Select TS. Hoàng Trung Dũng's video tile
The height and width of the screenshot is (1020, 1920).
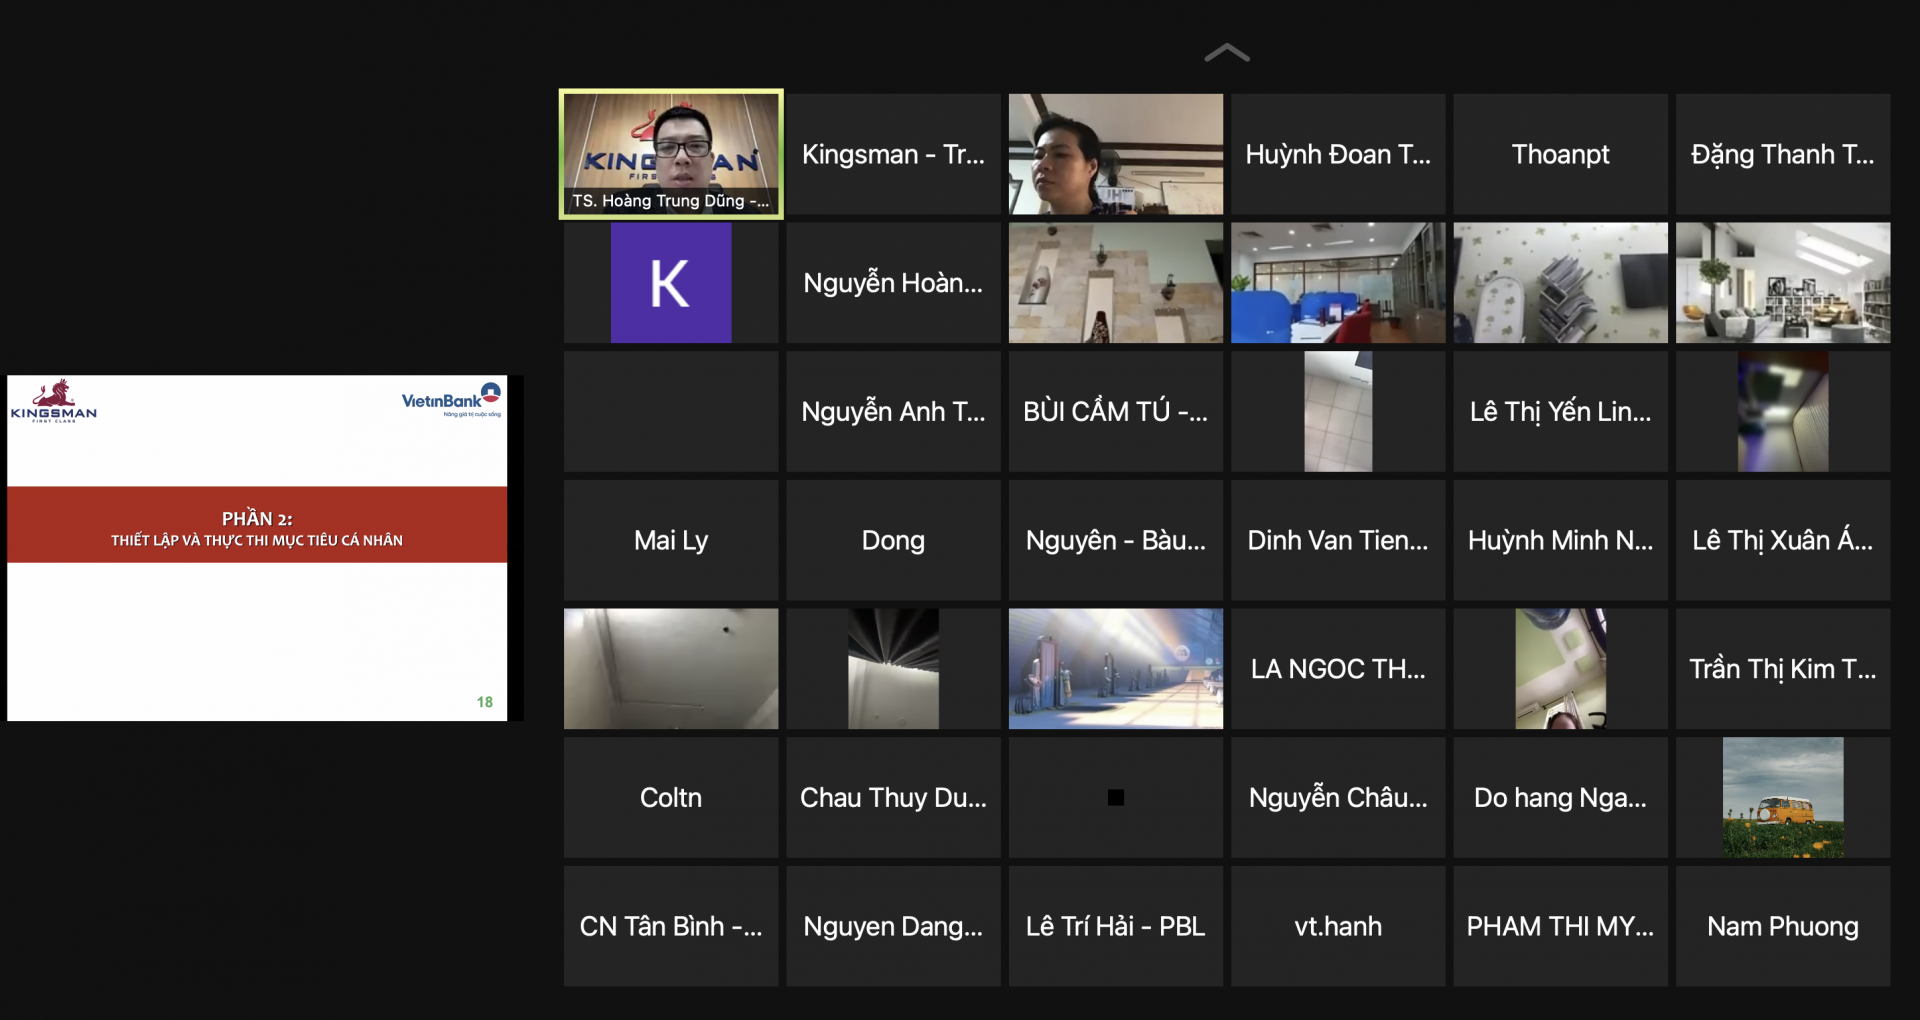pyautogui.click(x=670, y=153)
